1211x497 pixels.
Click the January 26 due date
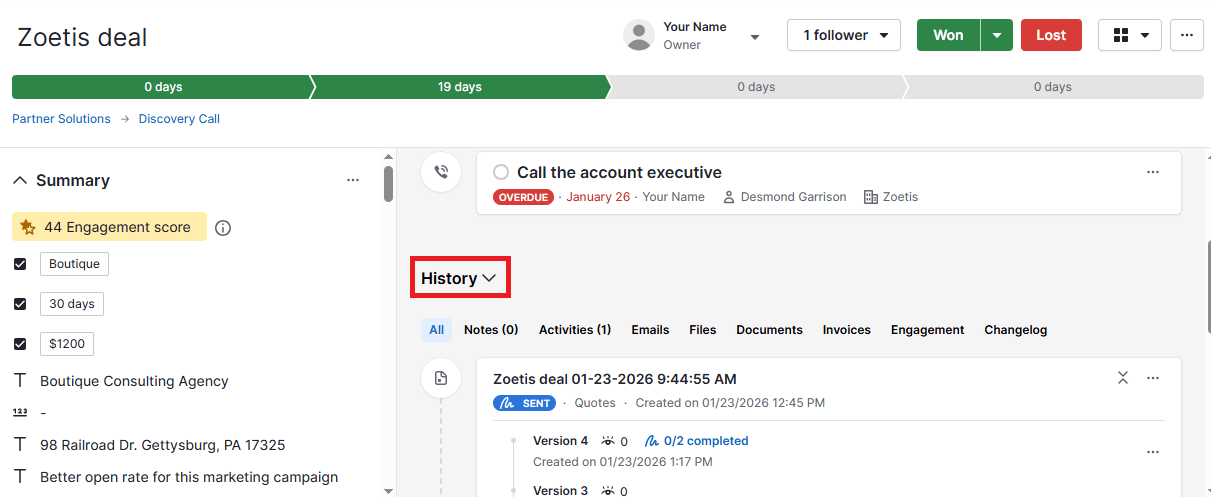click(x=598, y=197)
